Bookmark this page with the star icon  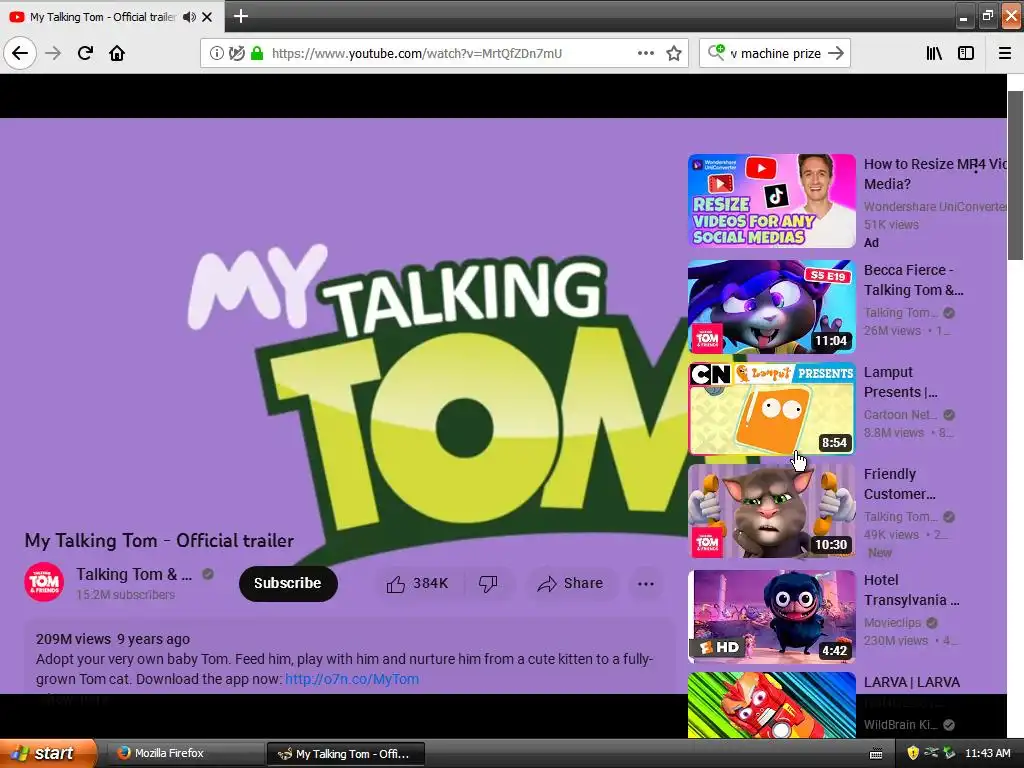[x=674, y=54]
